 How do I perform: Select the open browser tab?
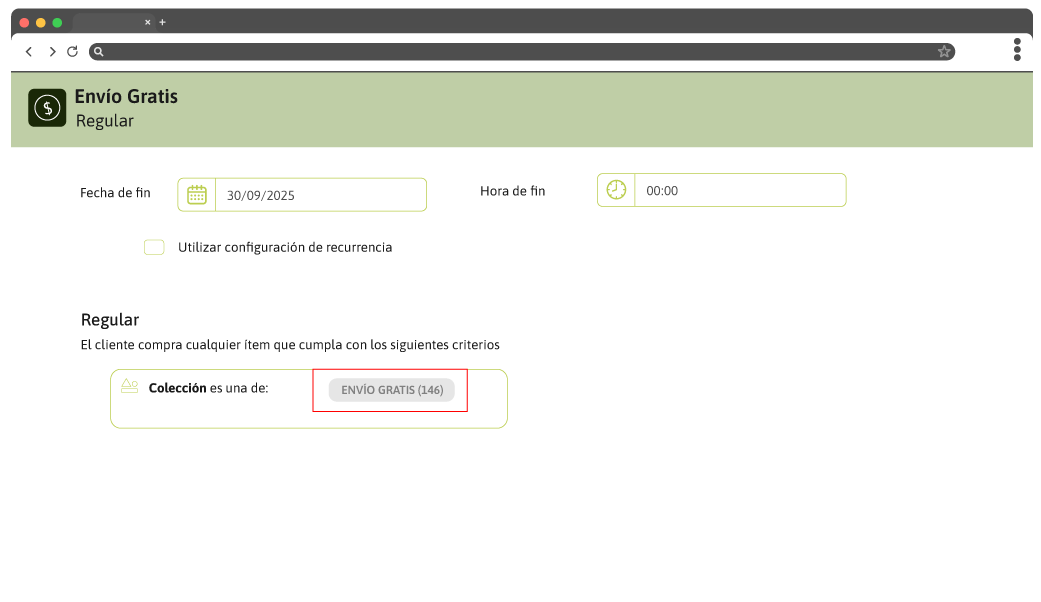[107, 21]
